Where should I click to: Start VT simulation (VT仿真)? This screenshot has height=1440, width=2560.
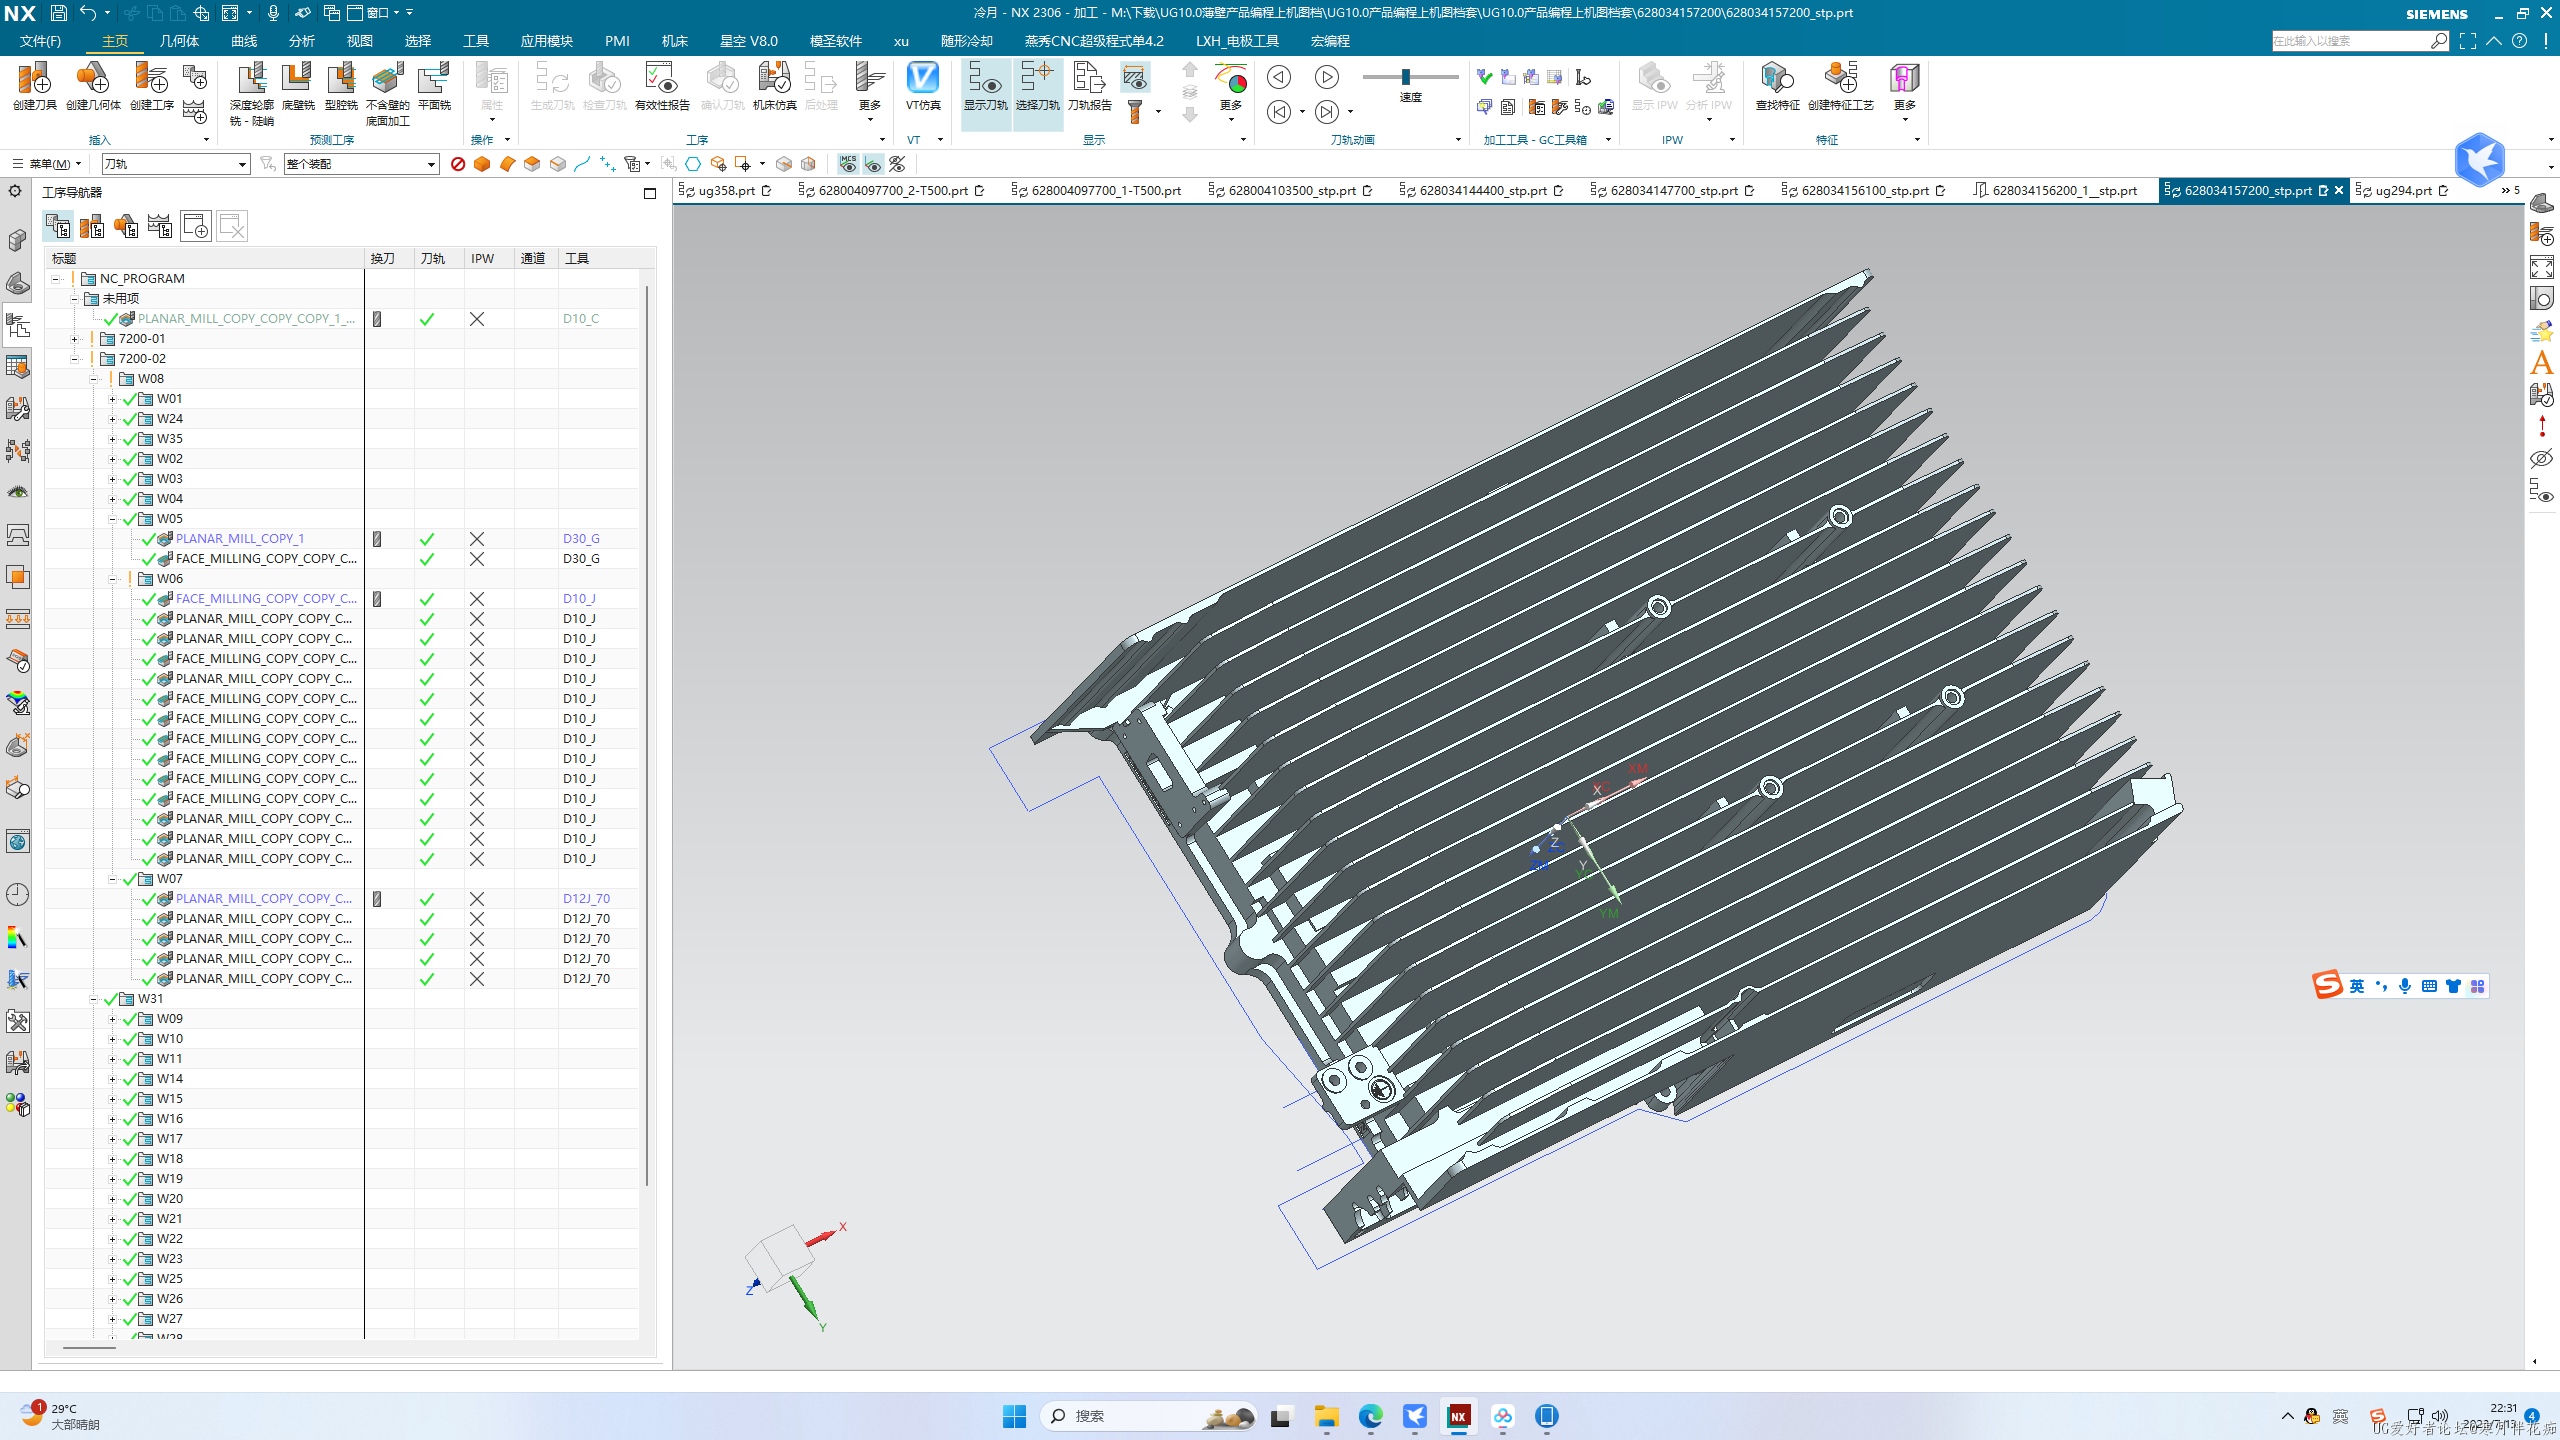coord(923,86)
